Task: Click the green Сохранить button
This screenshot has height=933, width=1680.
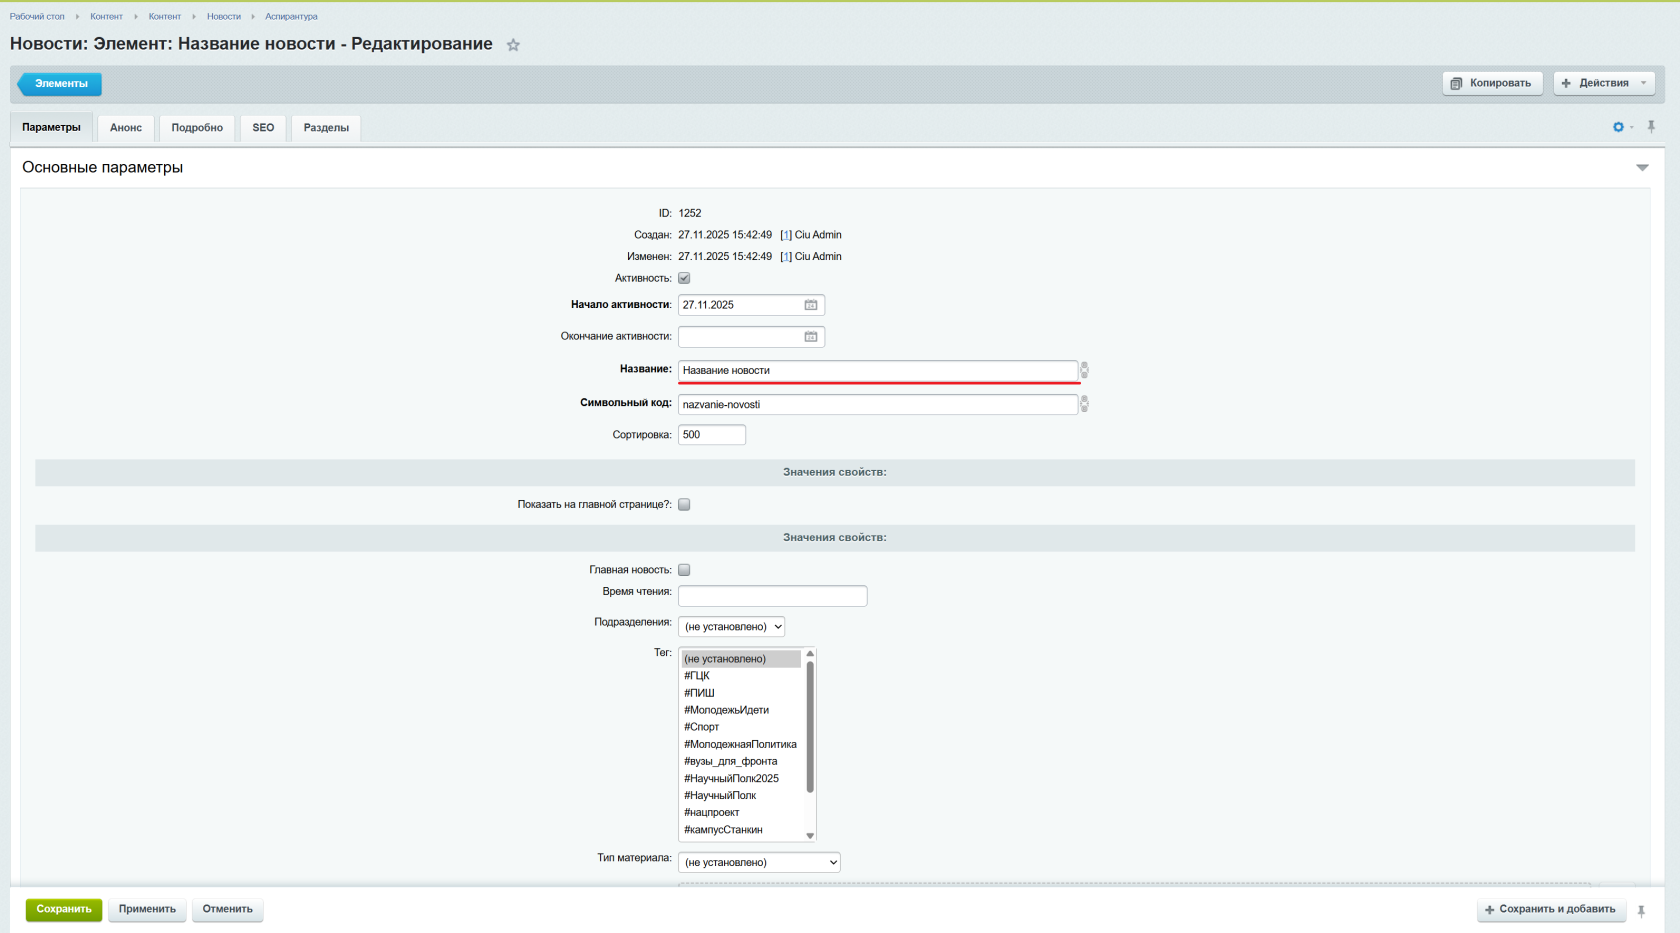Action: tap(64, 909)
